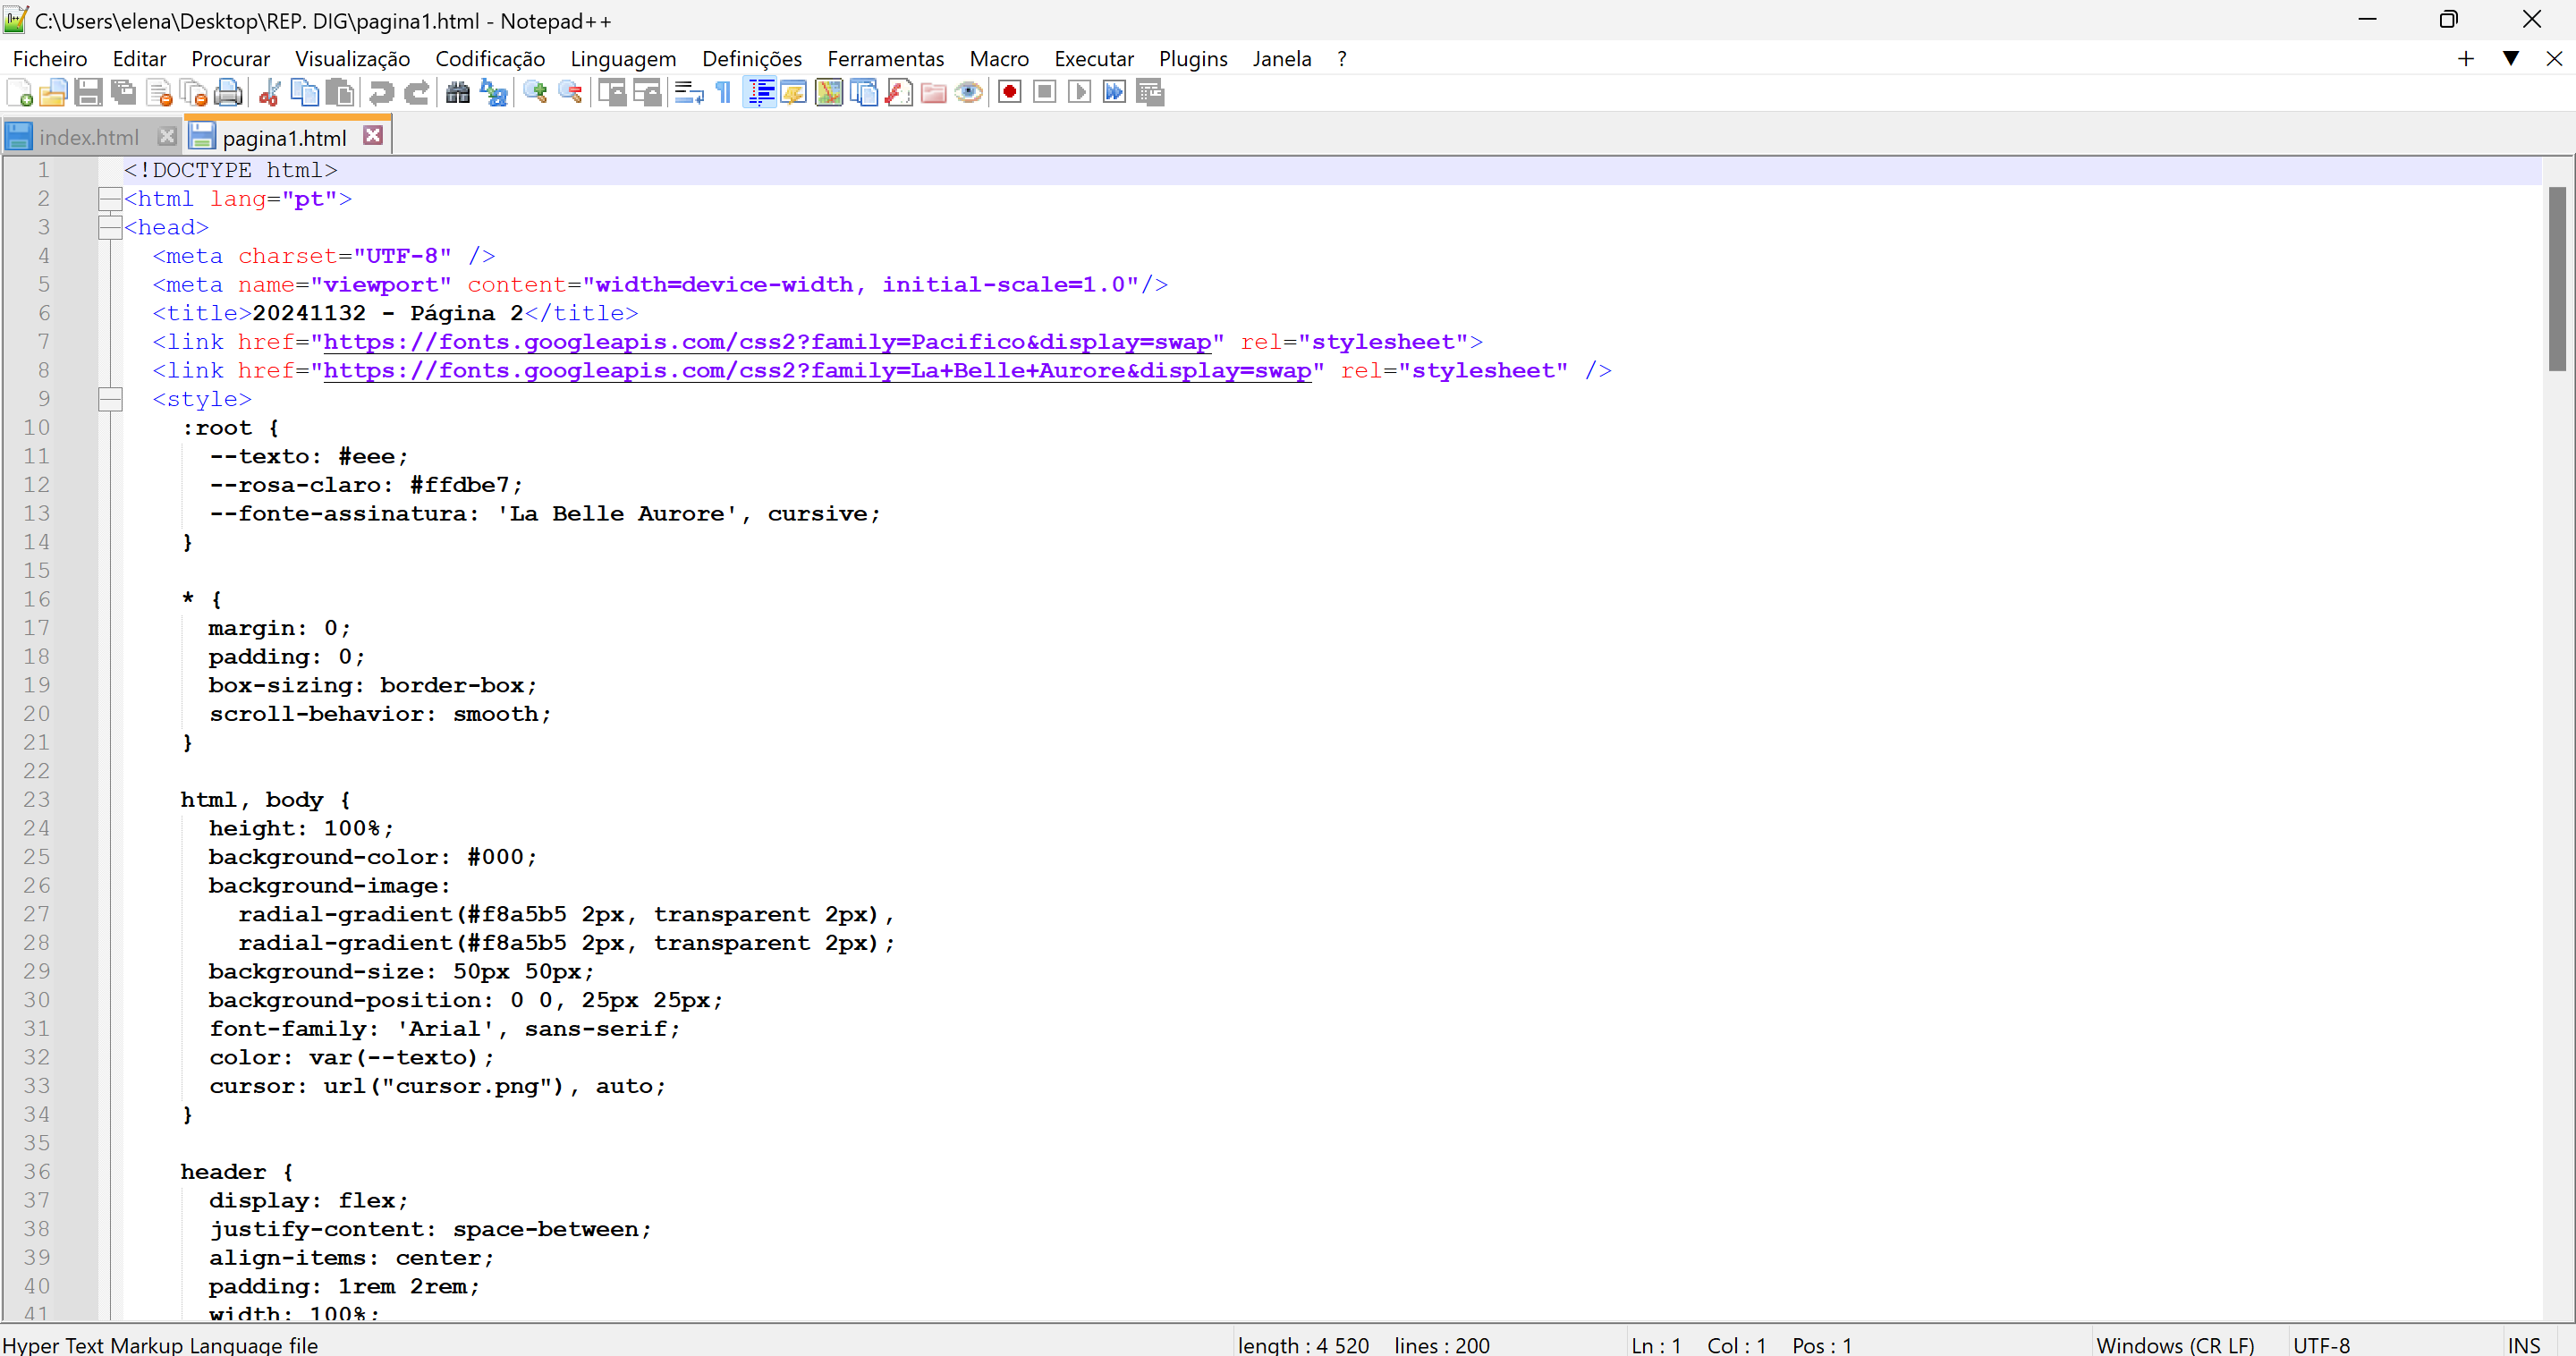Click the Print icon in toolbar
Viewport: 2576px width, 1356px height.
229,93
